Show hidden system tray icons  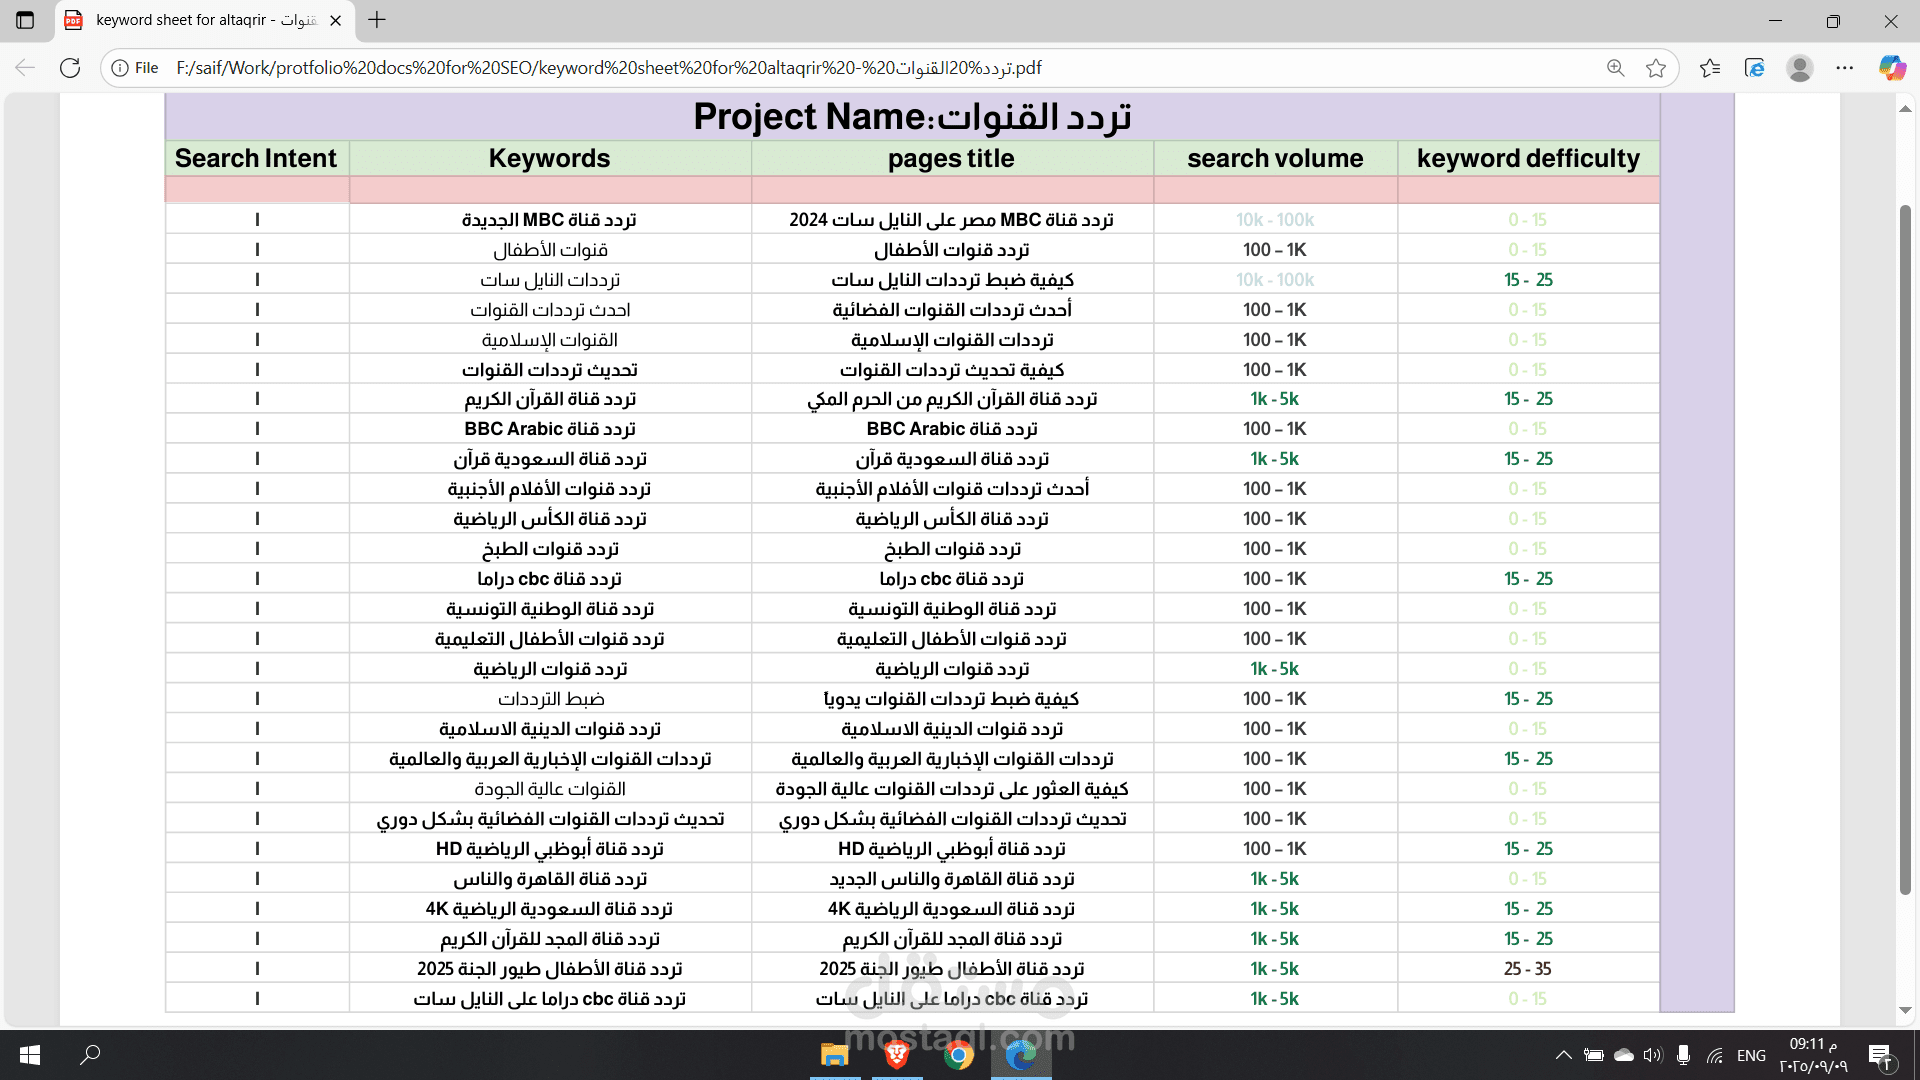(x=1564, y=1055)
